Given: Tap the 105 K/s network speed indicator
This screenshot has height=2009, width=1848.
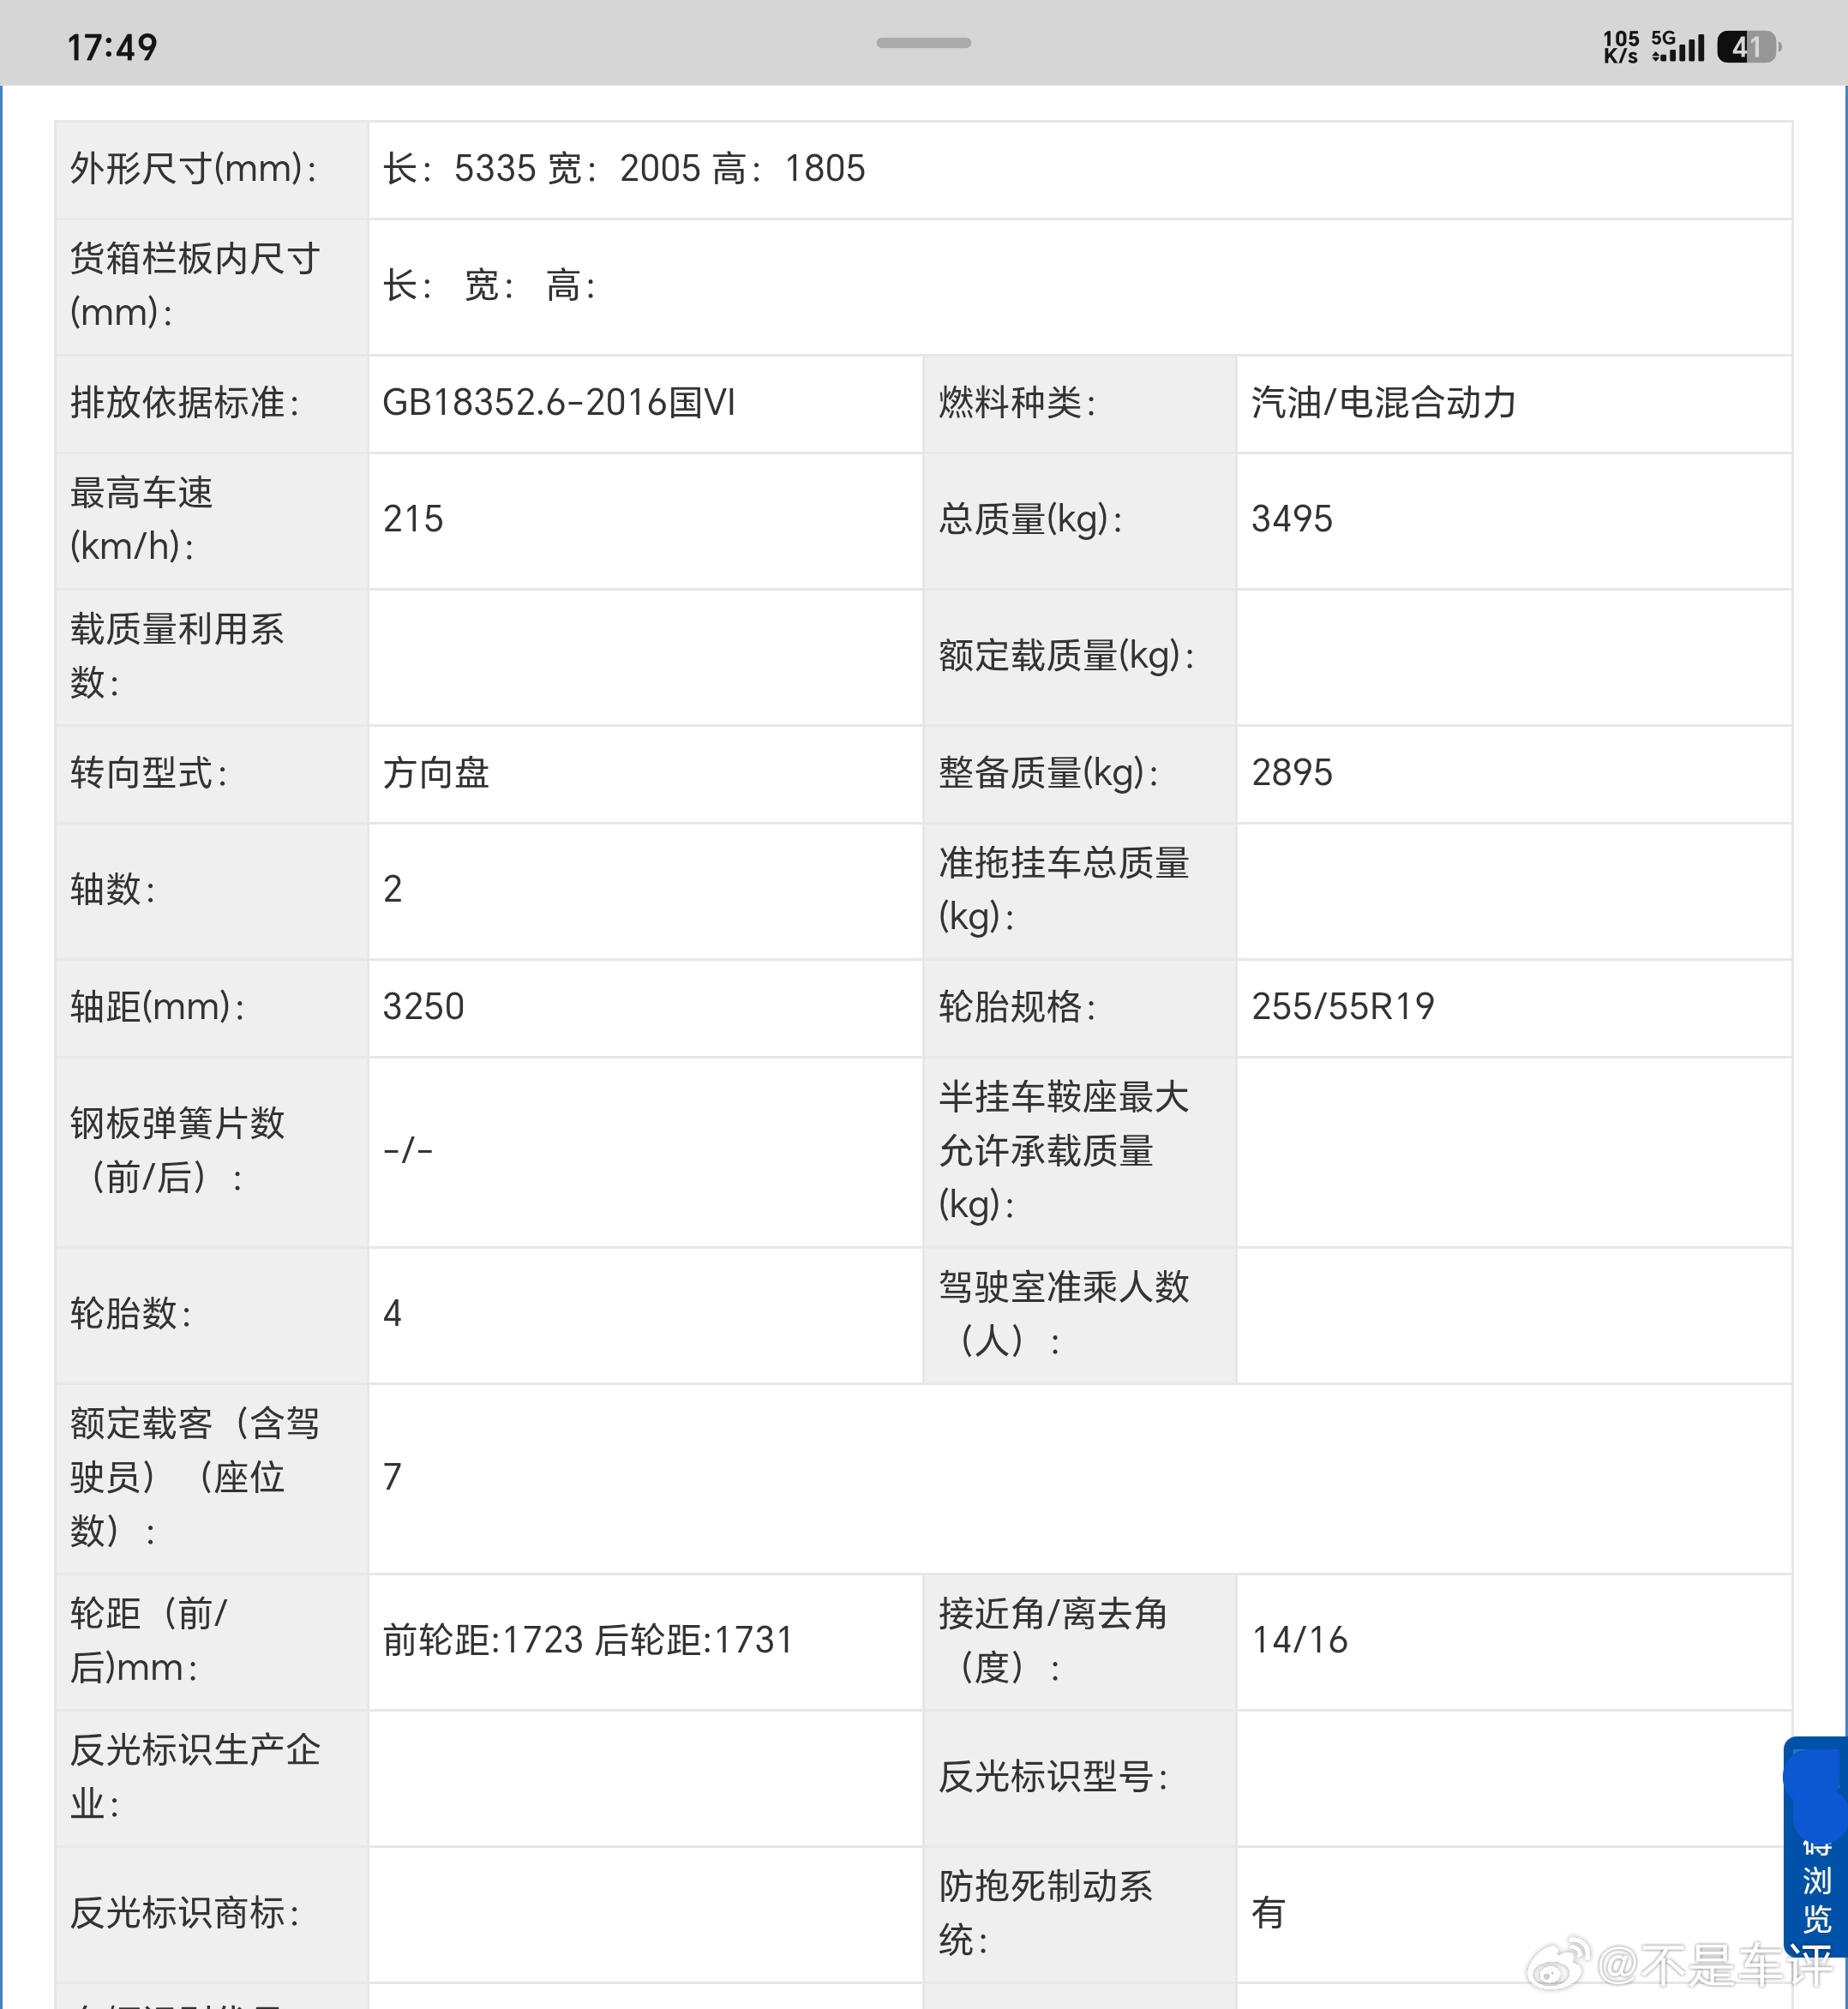Looking at the screenshot, I should 1621,47.
